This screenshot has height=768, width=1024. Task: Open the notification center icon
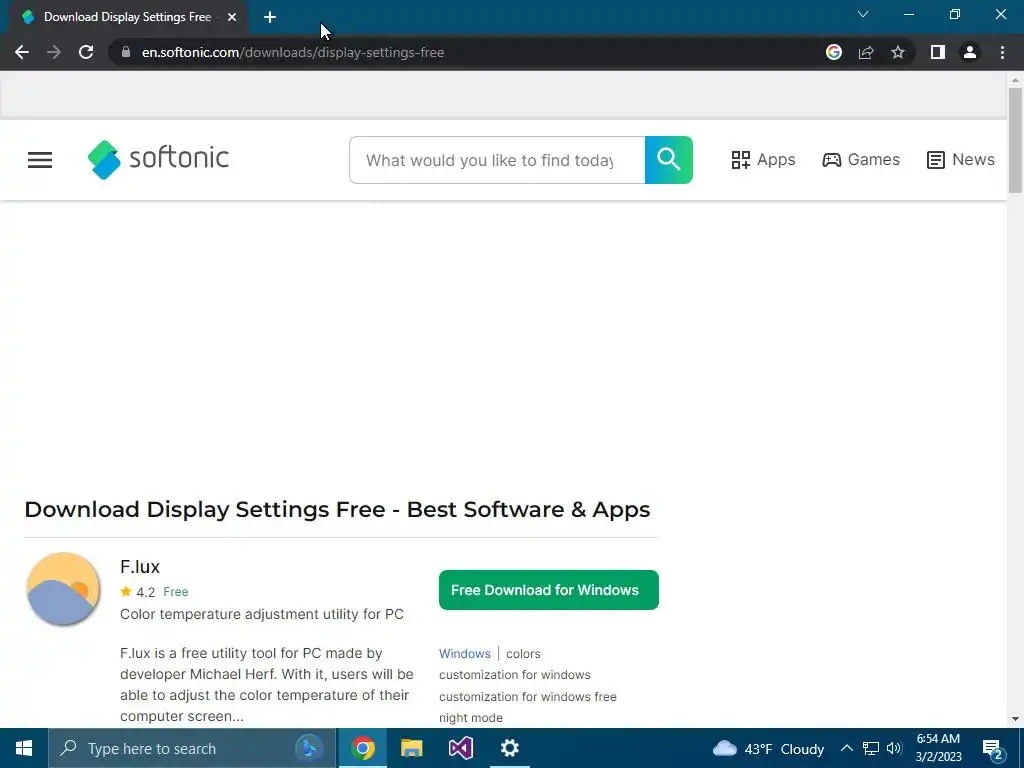pos(992,748)
